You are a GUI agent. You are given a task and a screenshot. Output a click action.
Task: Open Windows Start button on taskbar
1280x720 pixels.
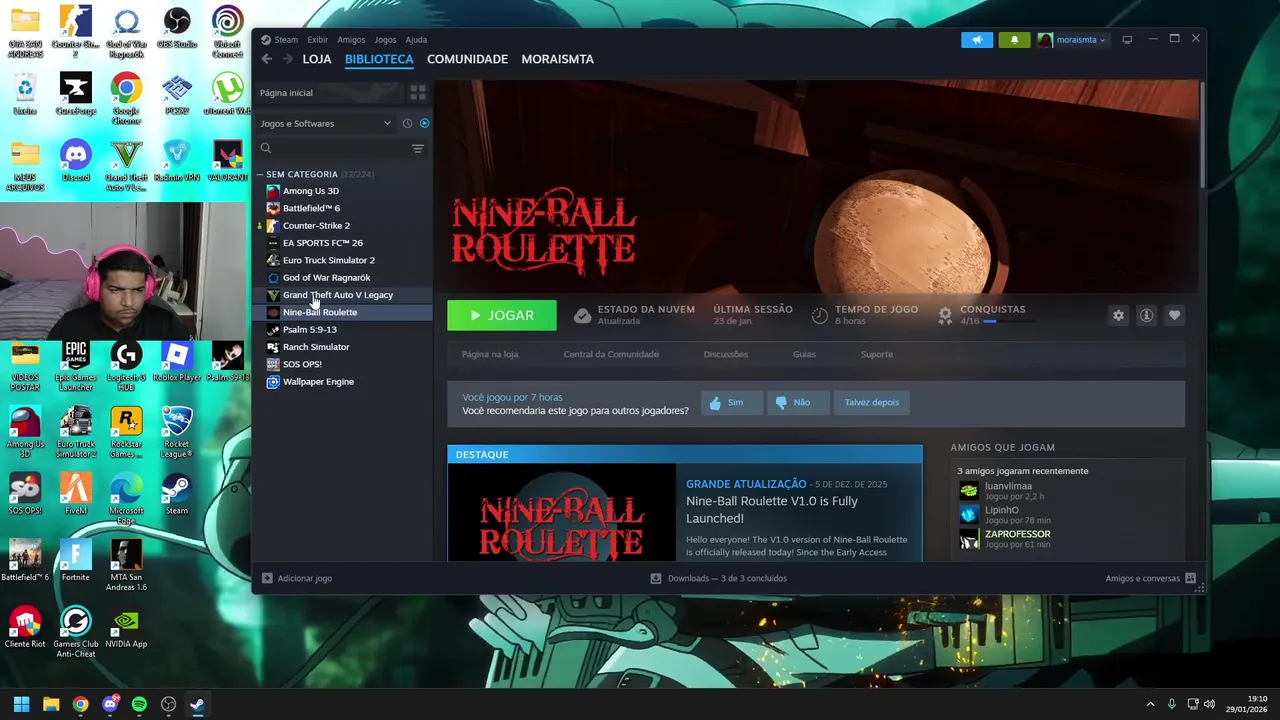21,704
